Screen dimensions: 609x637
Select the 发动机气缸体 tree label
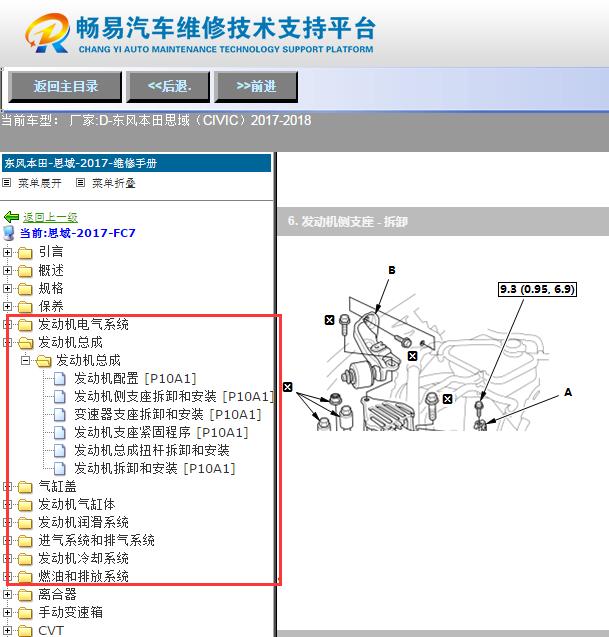(77, 505)
